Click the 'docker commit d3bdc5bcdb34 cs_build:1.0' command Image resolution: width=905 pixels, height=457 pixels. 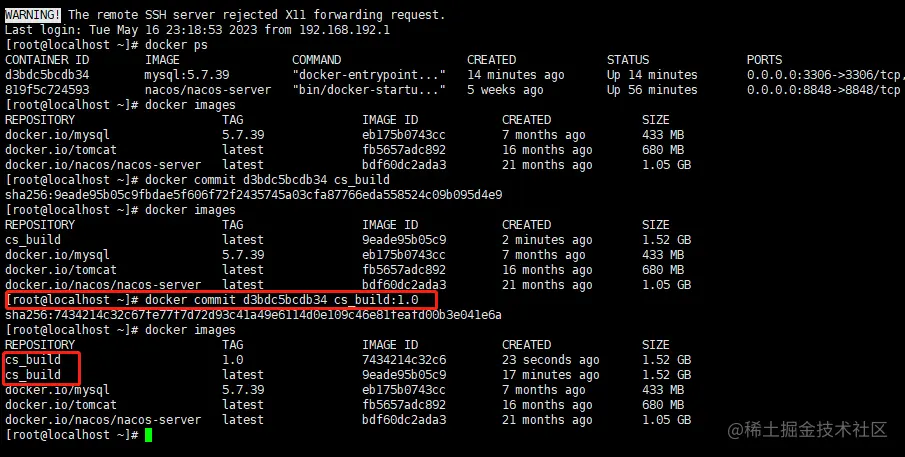[x=282, y=300]
